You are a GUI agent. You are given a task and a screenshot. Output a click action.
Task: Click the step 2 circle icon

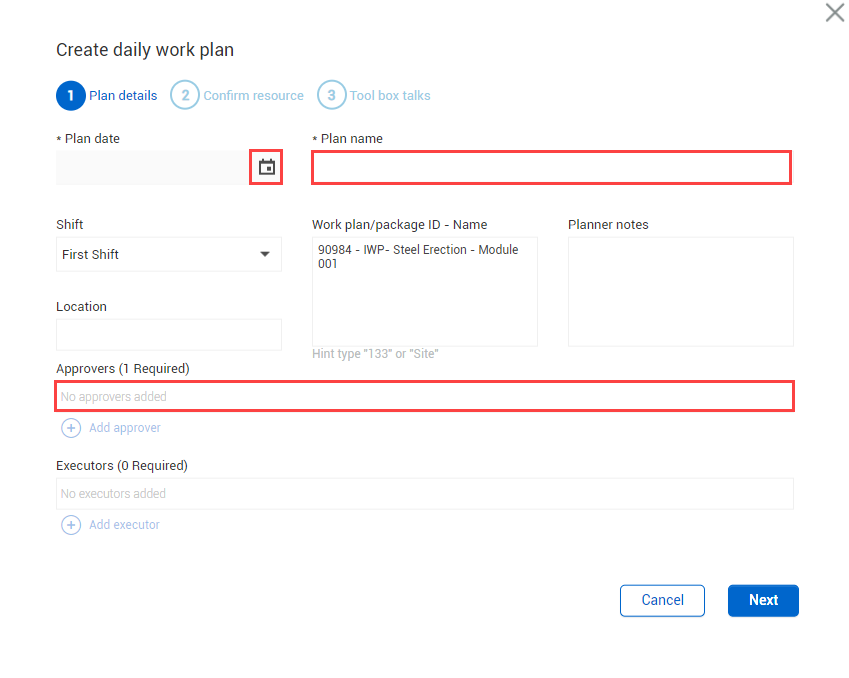pyautogui.click(x=185, y=96)
